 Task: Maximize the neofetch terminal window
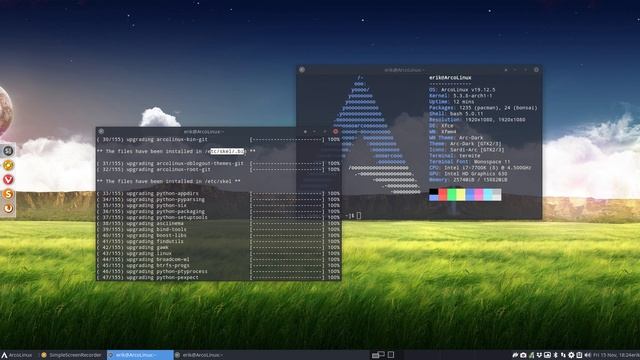(x=525, y=70)
